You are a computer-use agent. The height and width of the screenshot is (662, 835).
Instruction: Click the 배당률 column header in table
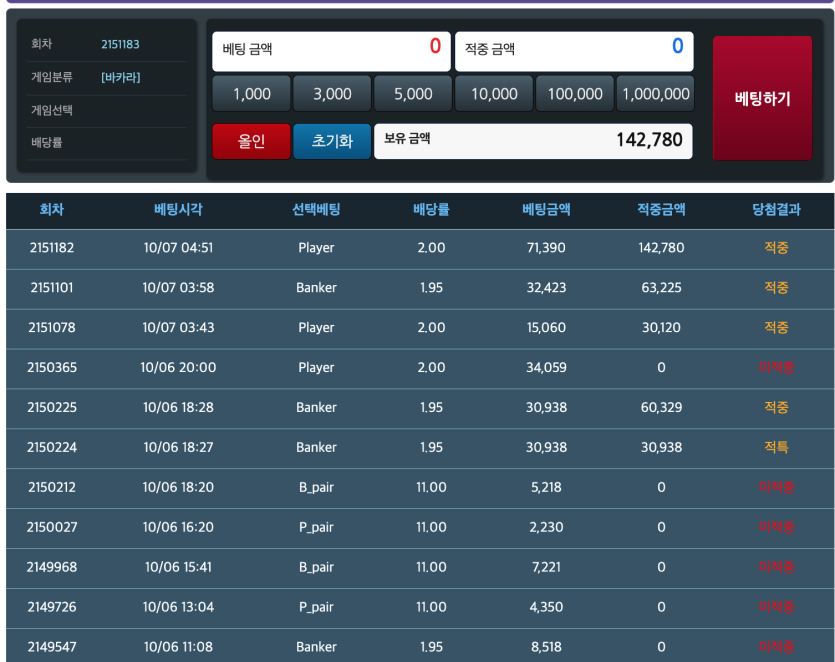[x=431, y=209]
